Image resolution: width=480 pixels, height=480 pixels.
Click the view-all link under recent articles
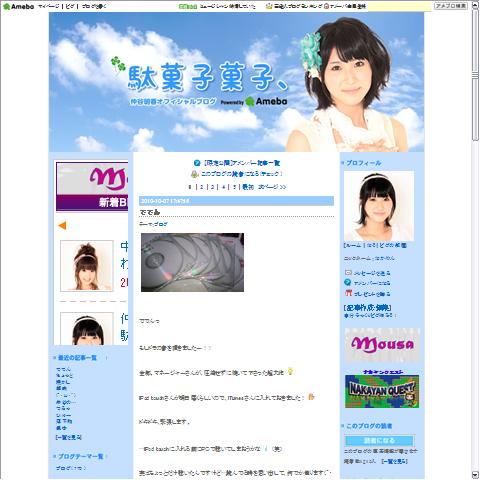(68, 437)
